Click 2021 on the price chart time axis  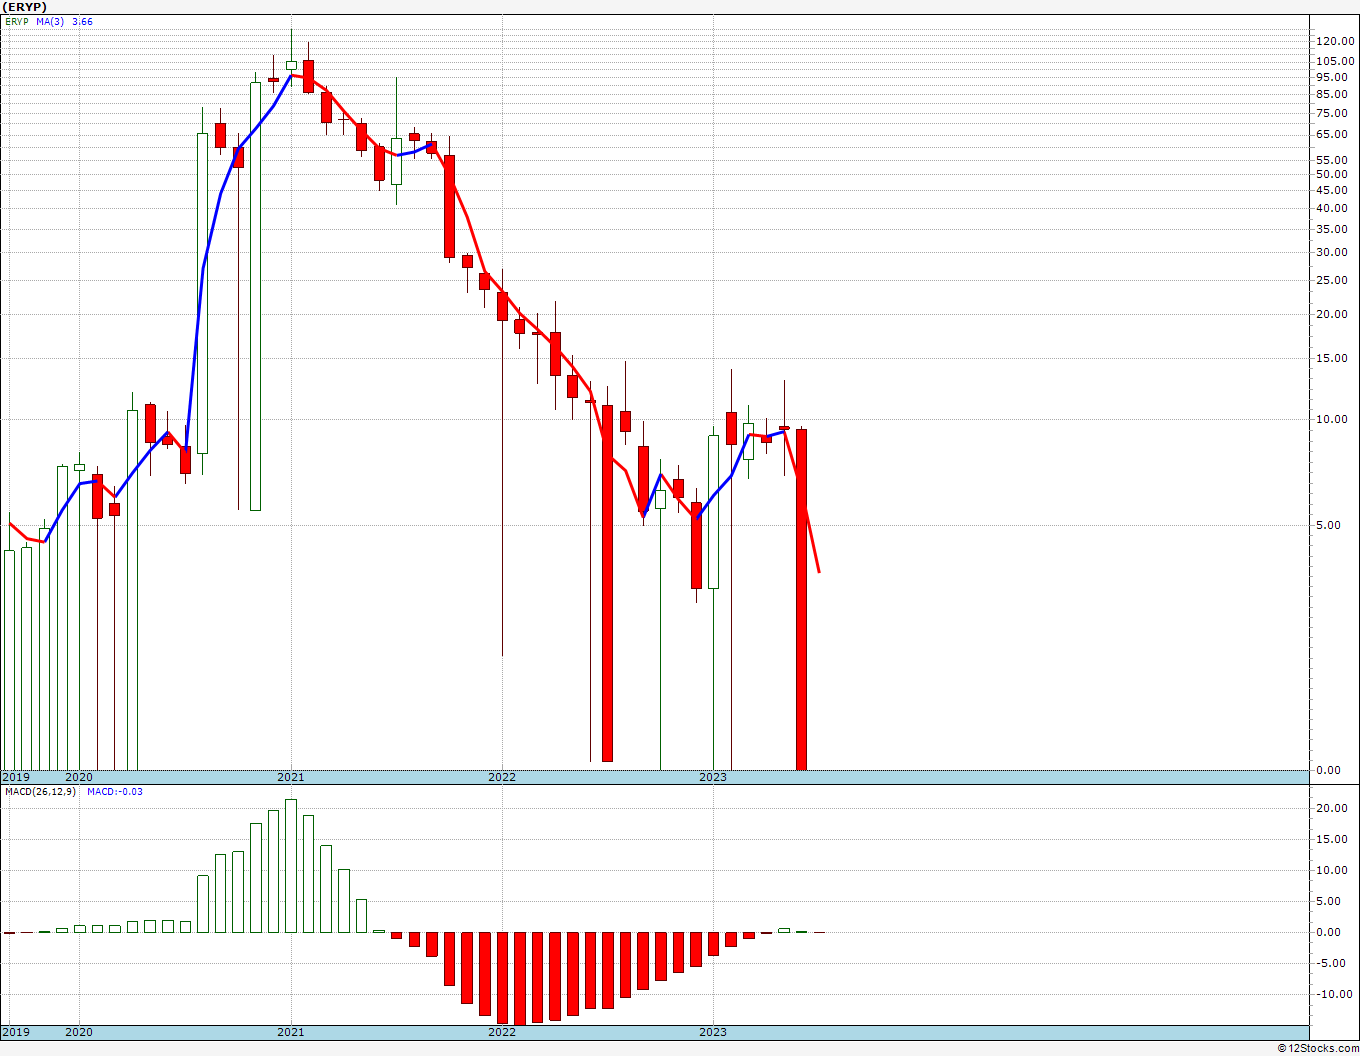tap(291, 777)
